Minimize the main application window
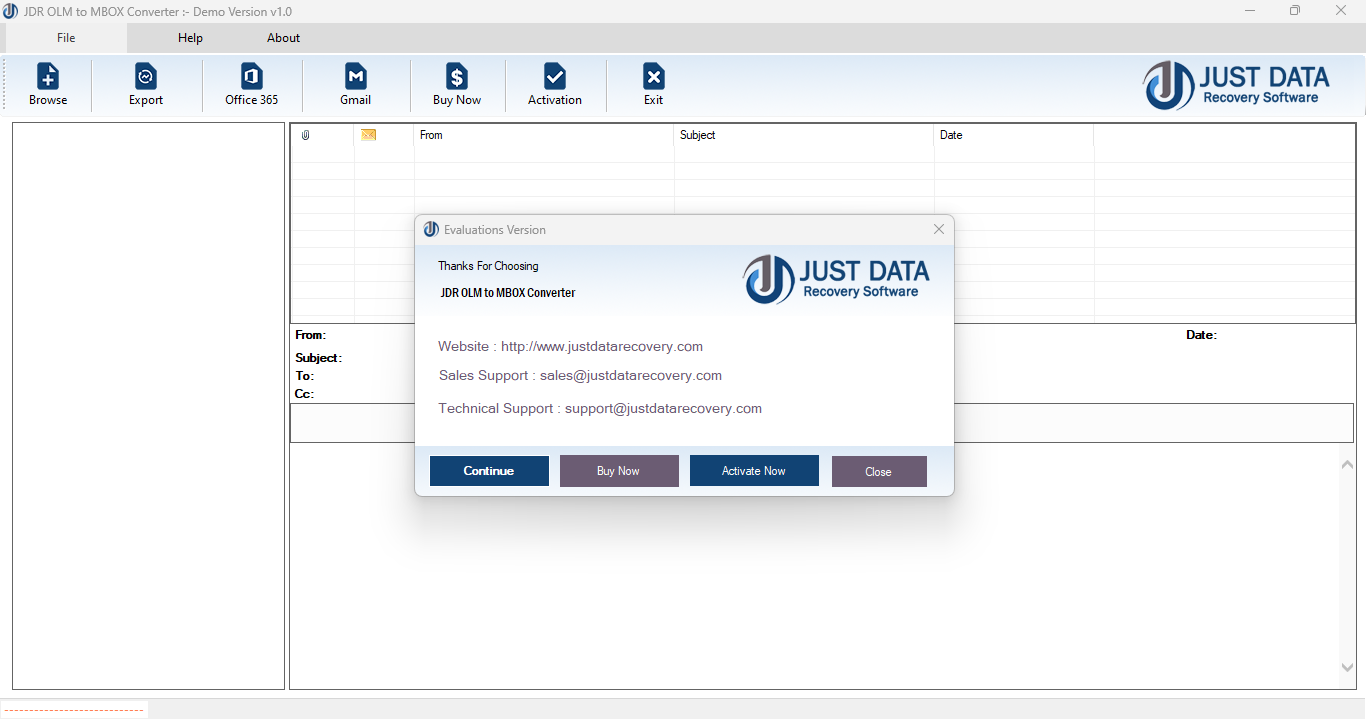The height and width of the screenshot is (720, 1366). tap(1250, 11)
